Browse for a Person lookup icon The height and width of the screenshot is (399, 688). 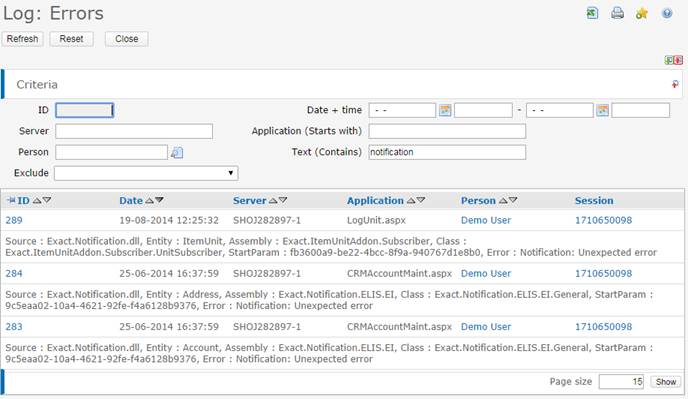(x=177, y=152)
